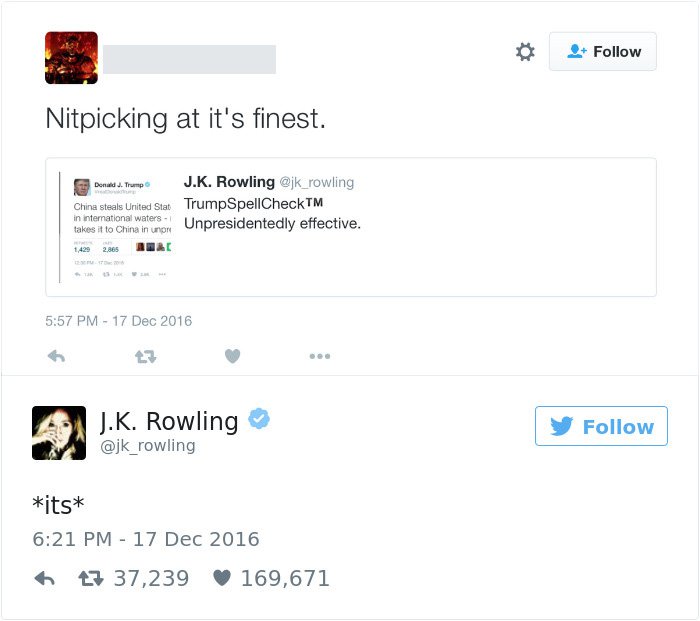
Task: Retweet the 'Nitpicking at it's finest' tweet
Action: [x=146, y=356]
